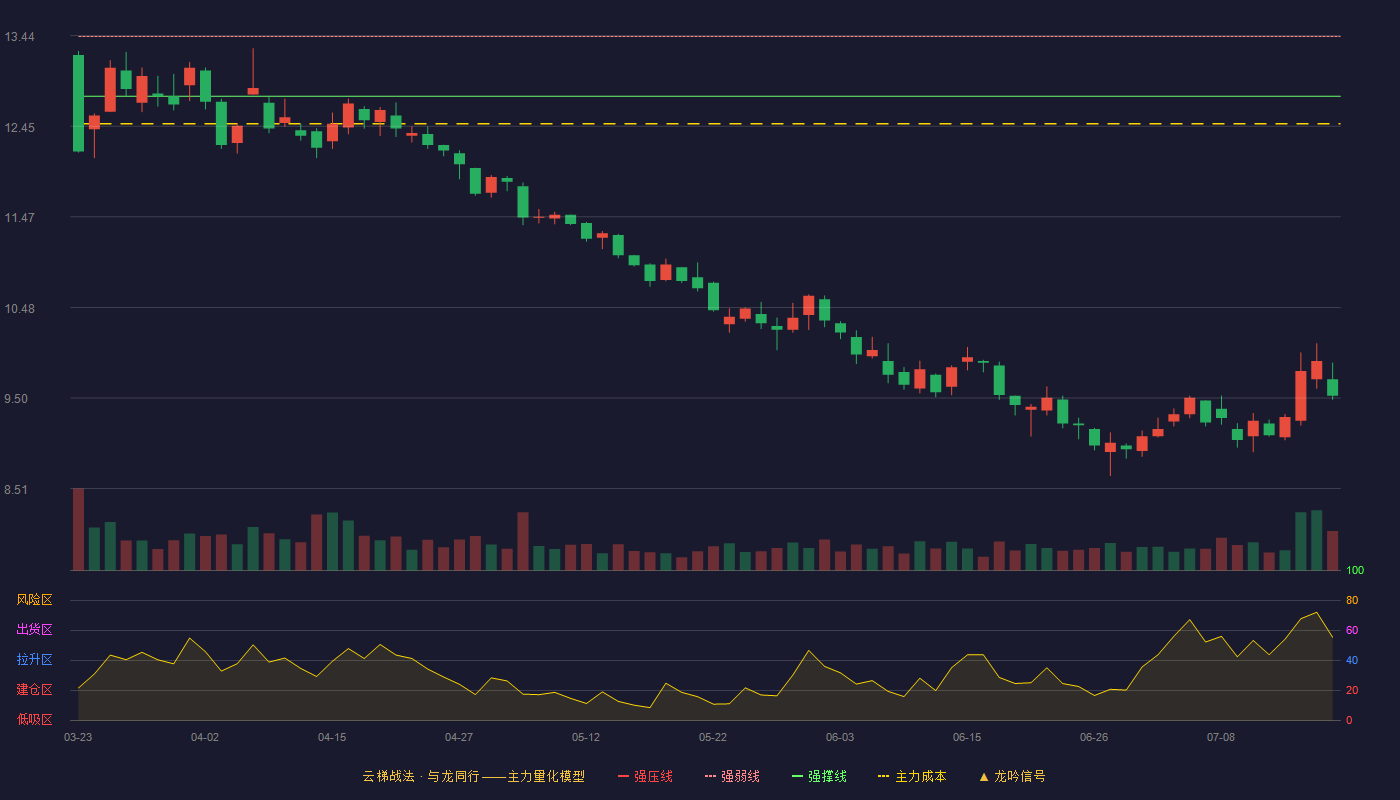Click the 40 indicator axis label
Screen dimensions: 1400x800
(x=1352, y=660)
